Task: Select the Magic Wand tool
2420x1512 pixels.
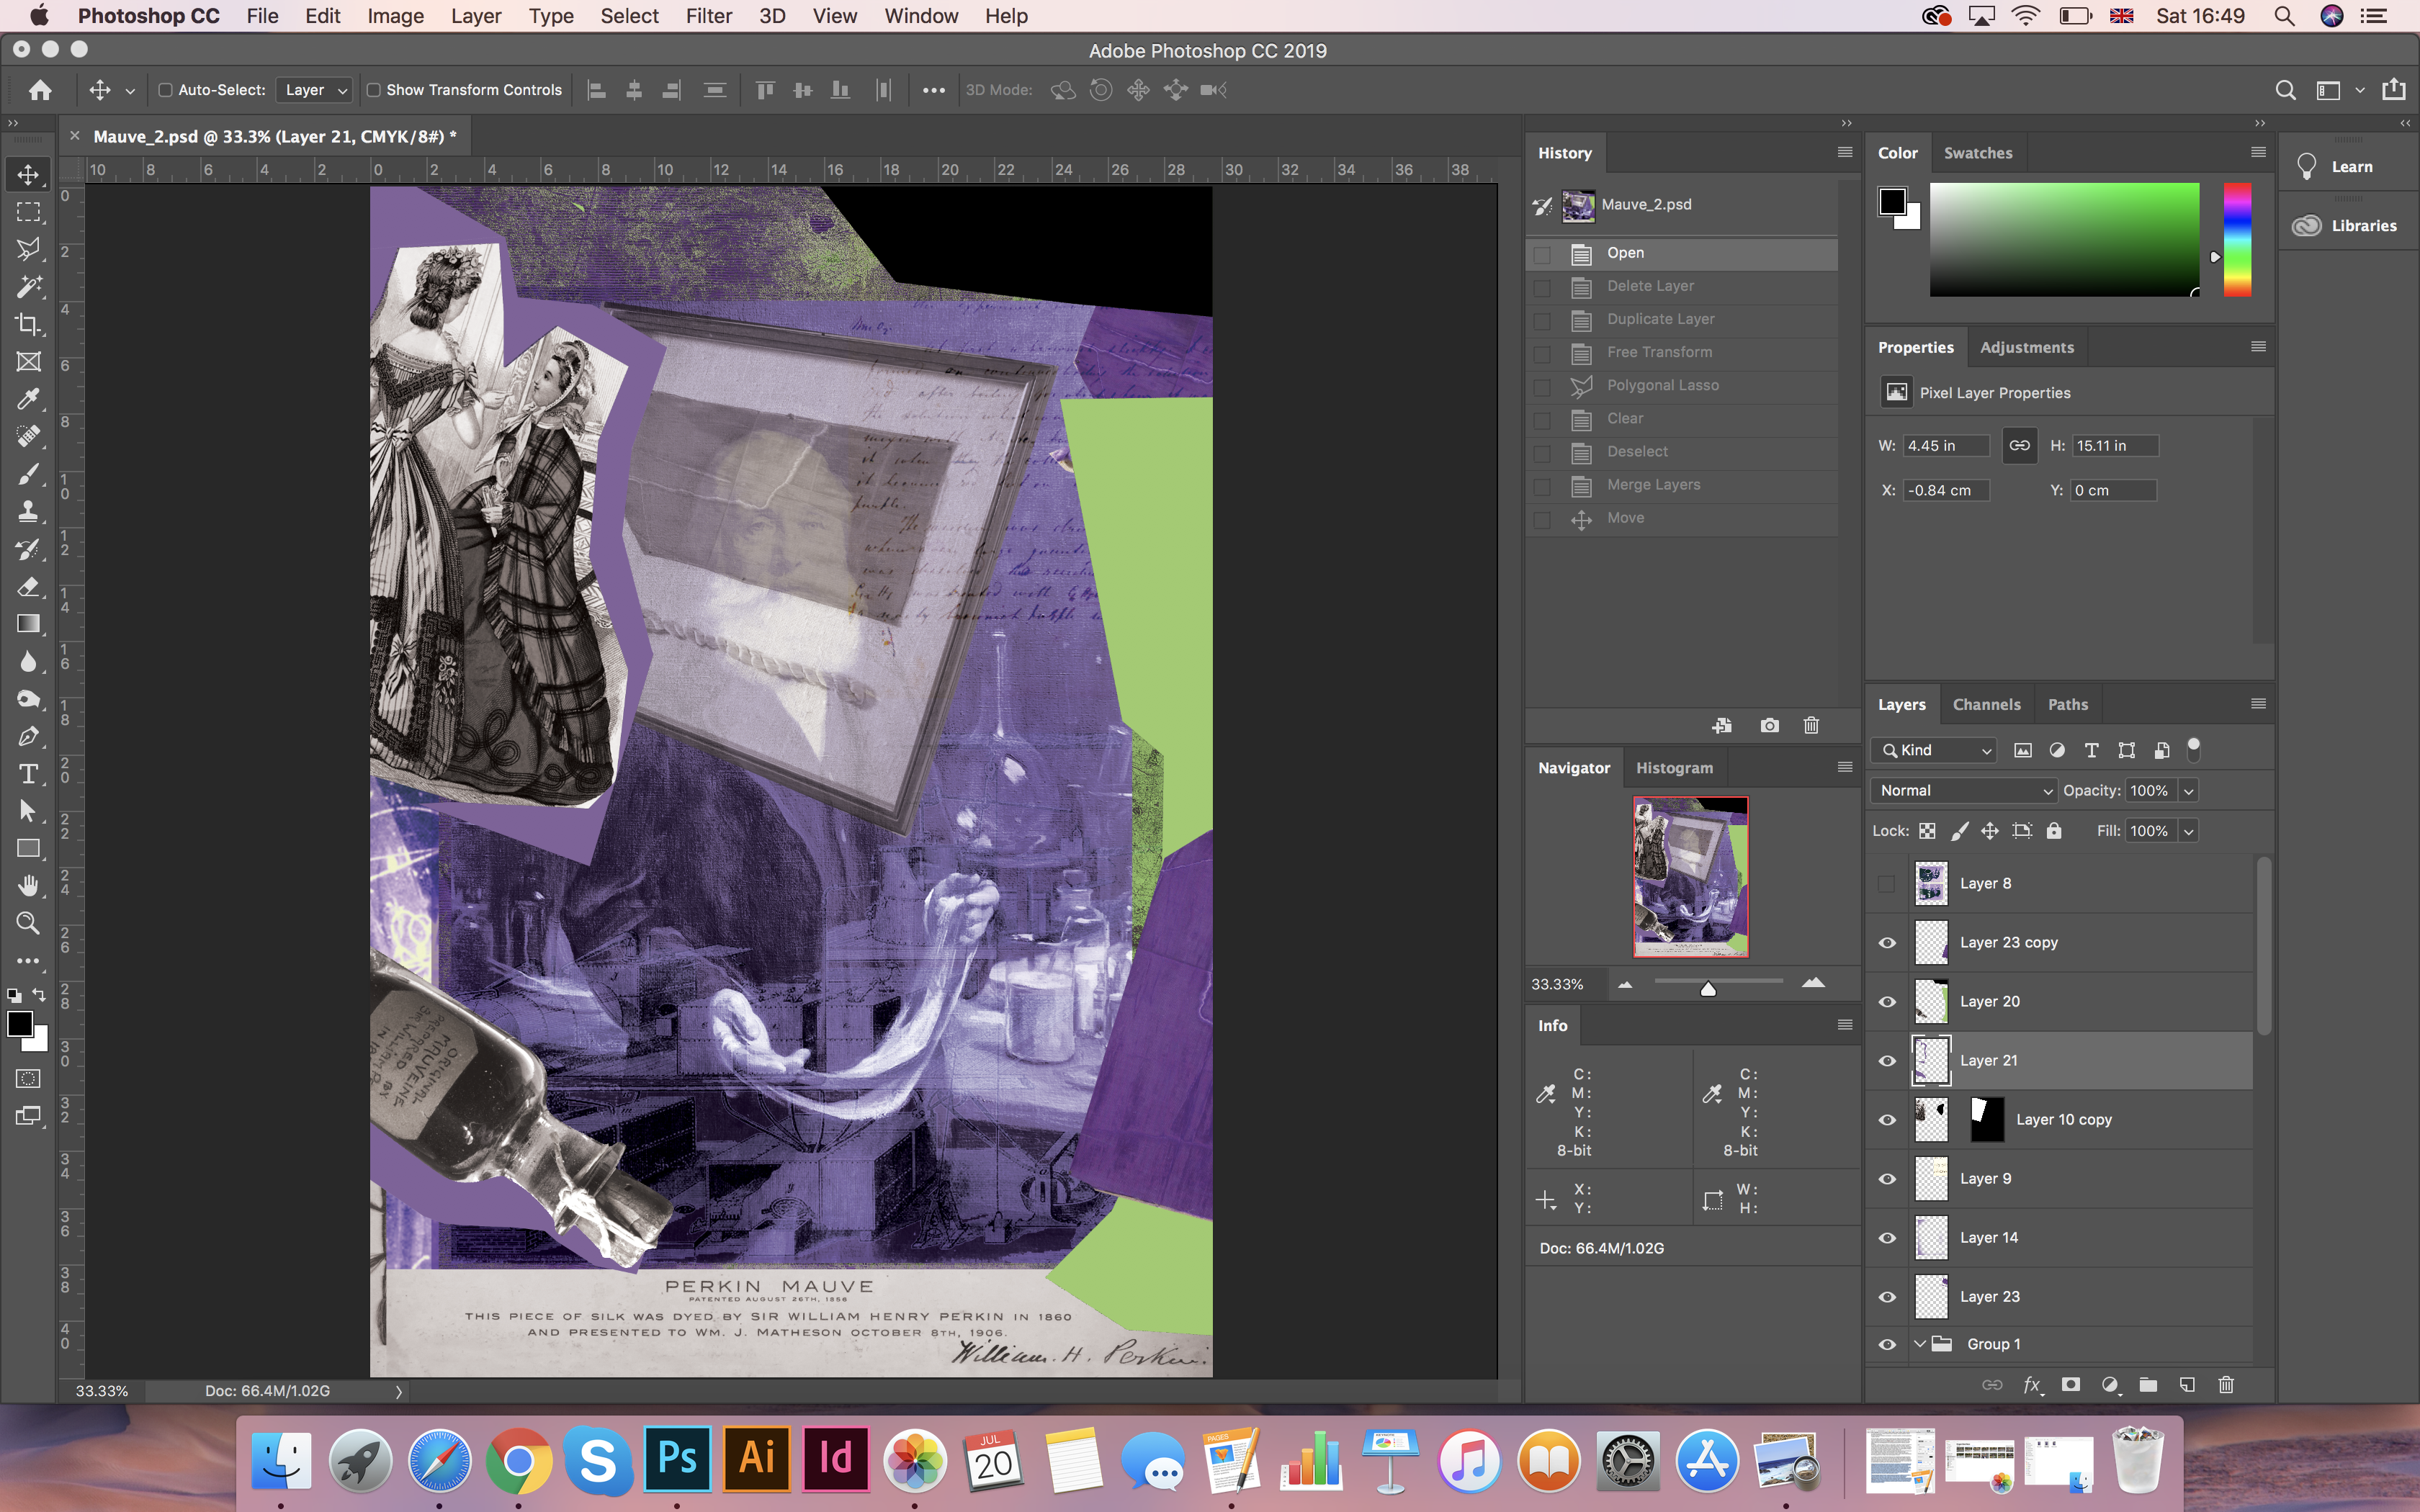Action: 28,287
